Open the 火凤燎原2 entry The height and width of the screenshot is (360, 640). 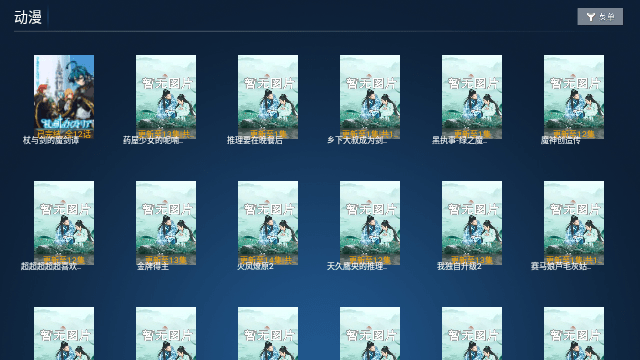[268, 223]
